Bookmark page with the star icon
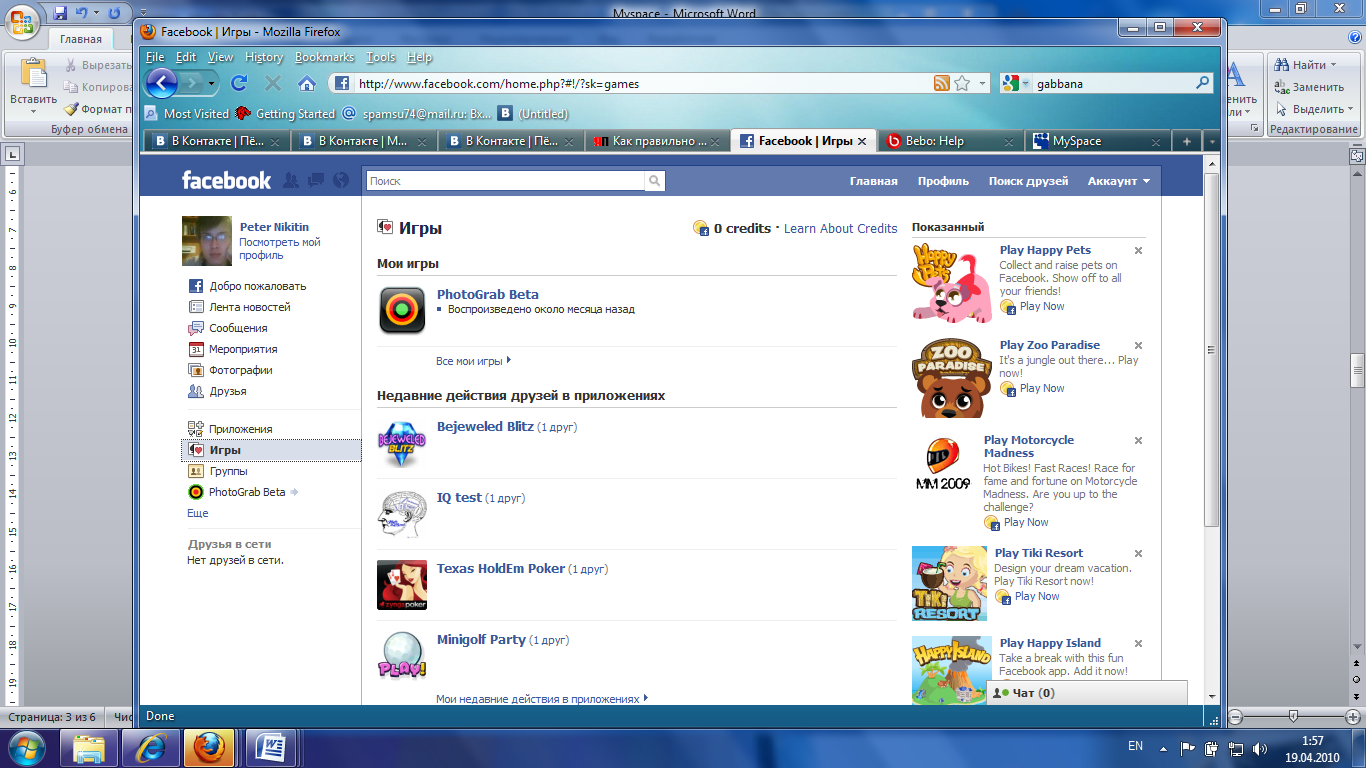 pyautogui.click(x=961, y=84)
